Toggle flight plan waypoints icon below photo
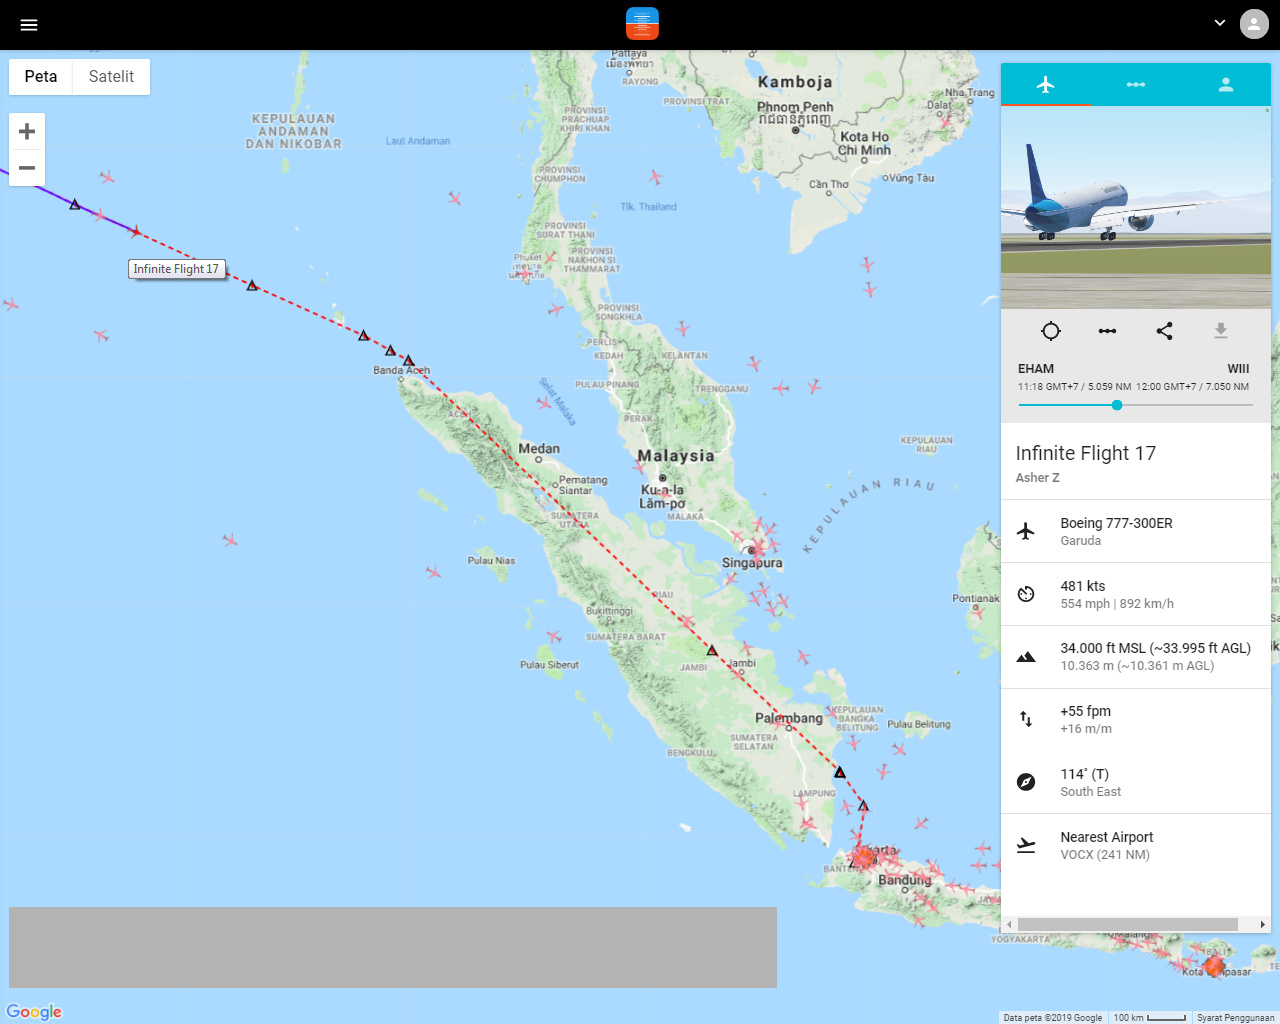 click(1107, 331)
